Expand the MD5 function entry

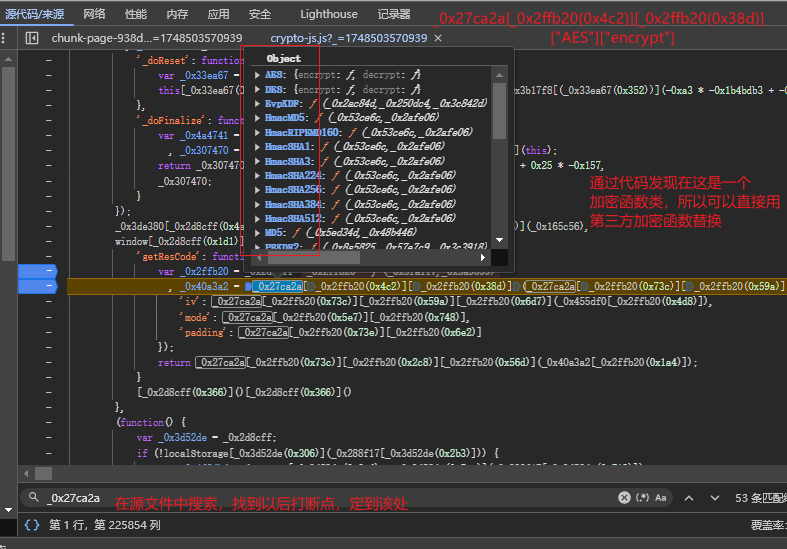pos(257,233)
